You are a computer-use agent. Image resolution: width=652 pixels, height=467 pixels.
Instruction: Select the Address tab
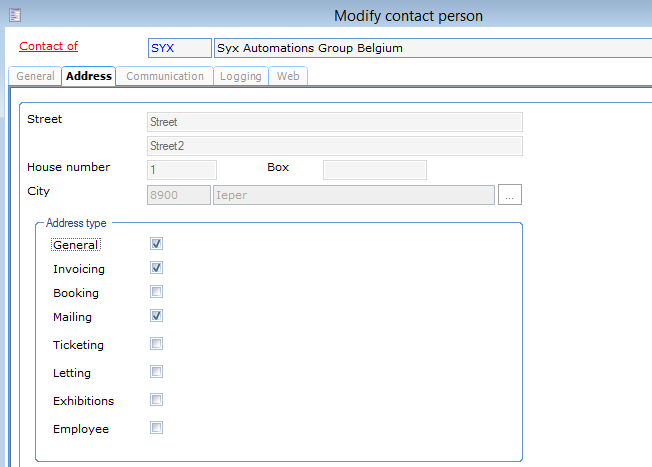pos(89,76)
